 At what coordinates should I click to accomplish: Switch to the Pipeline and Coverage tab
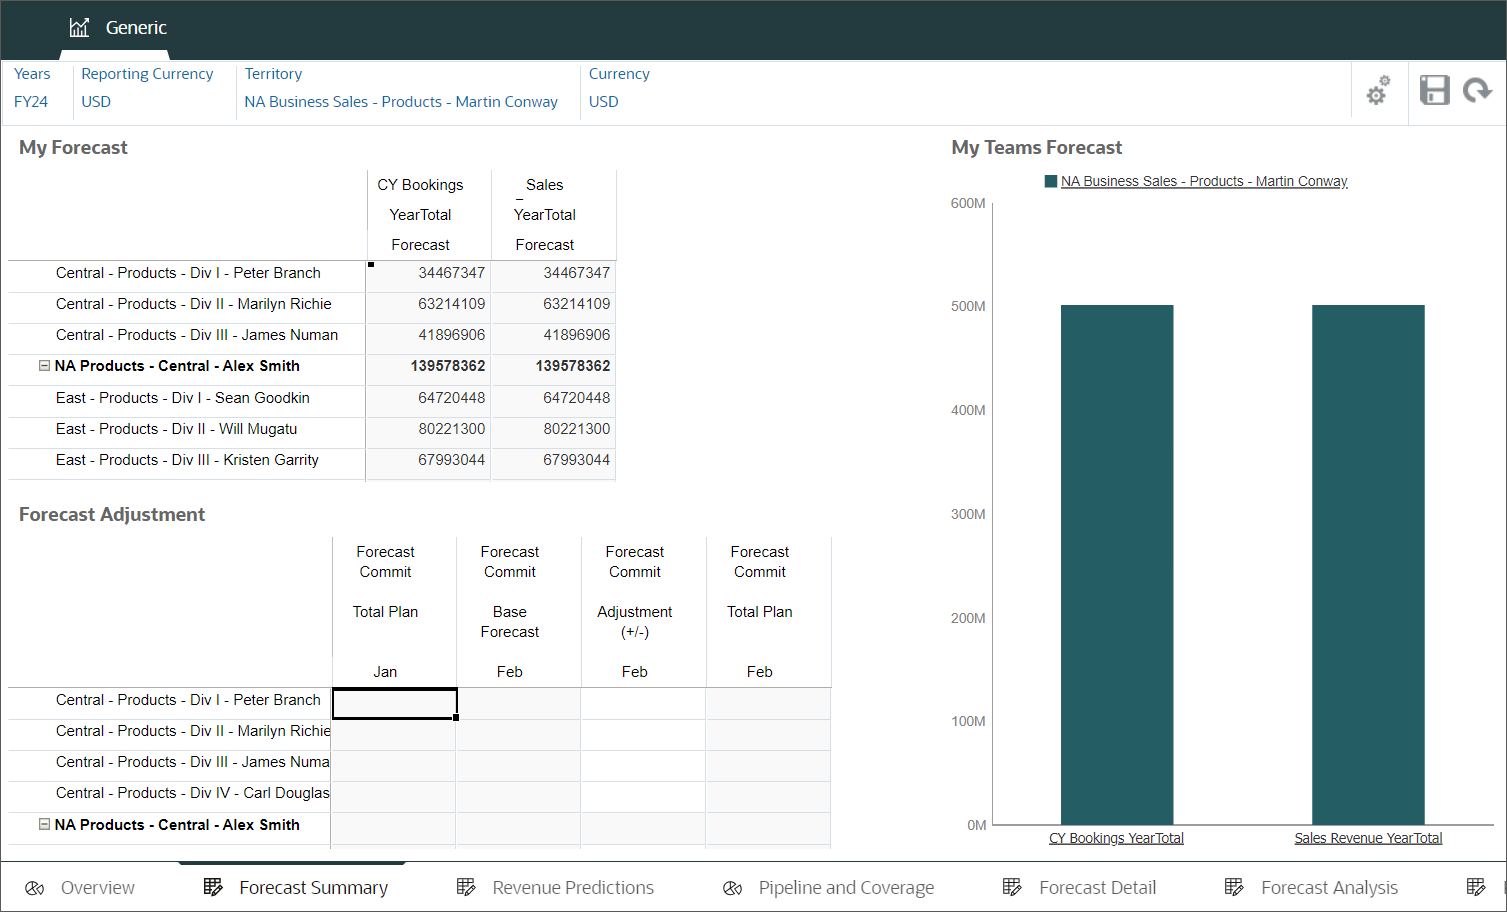(x=845, y=887)
